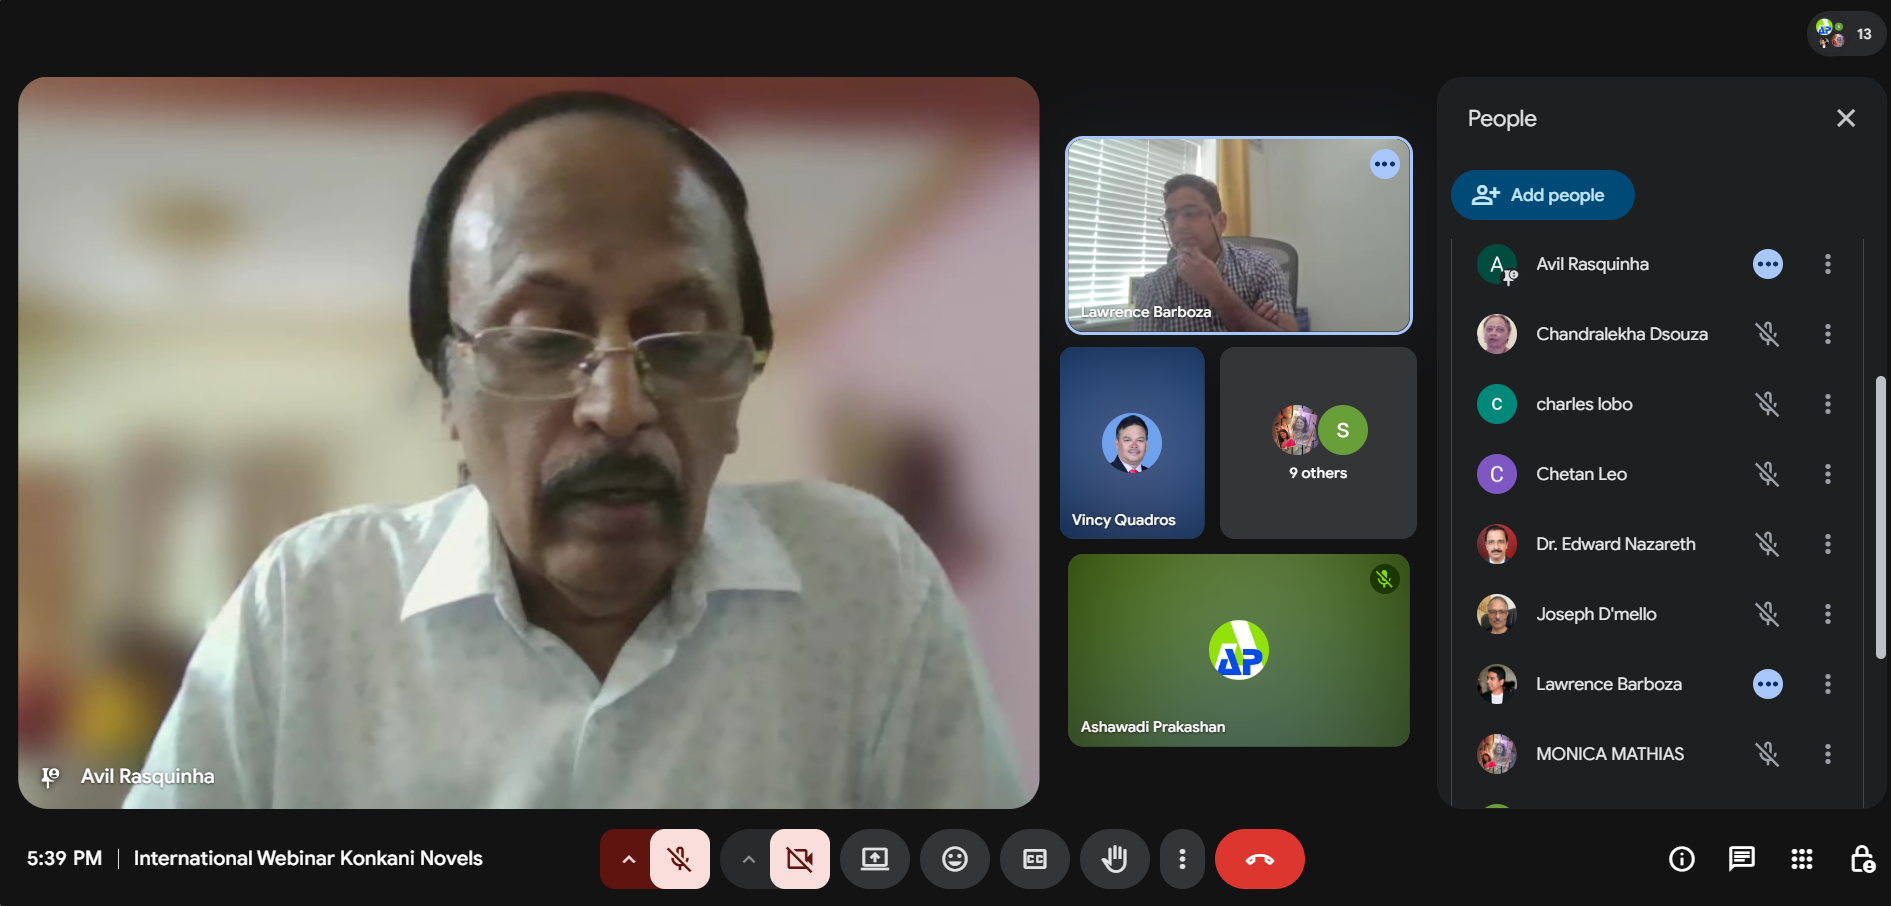Viewport: 1891px width, 906px height.
Task: Click the Add people button
Action: [1542, 195]
